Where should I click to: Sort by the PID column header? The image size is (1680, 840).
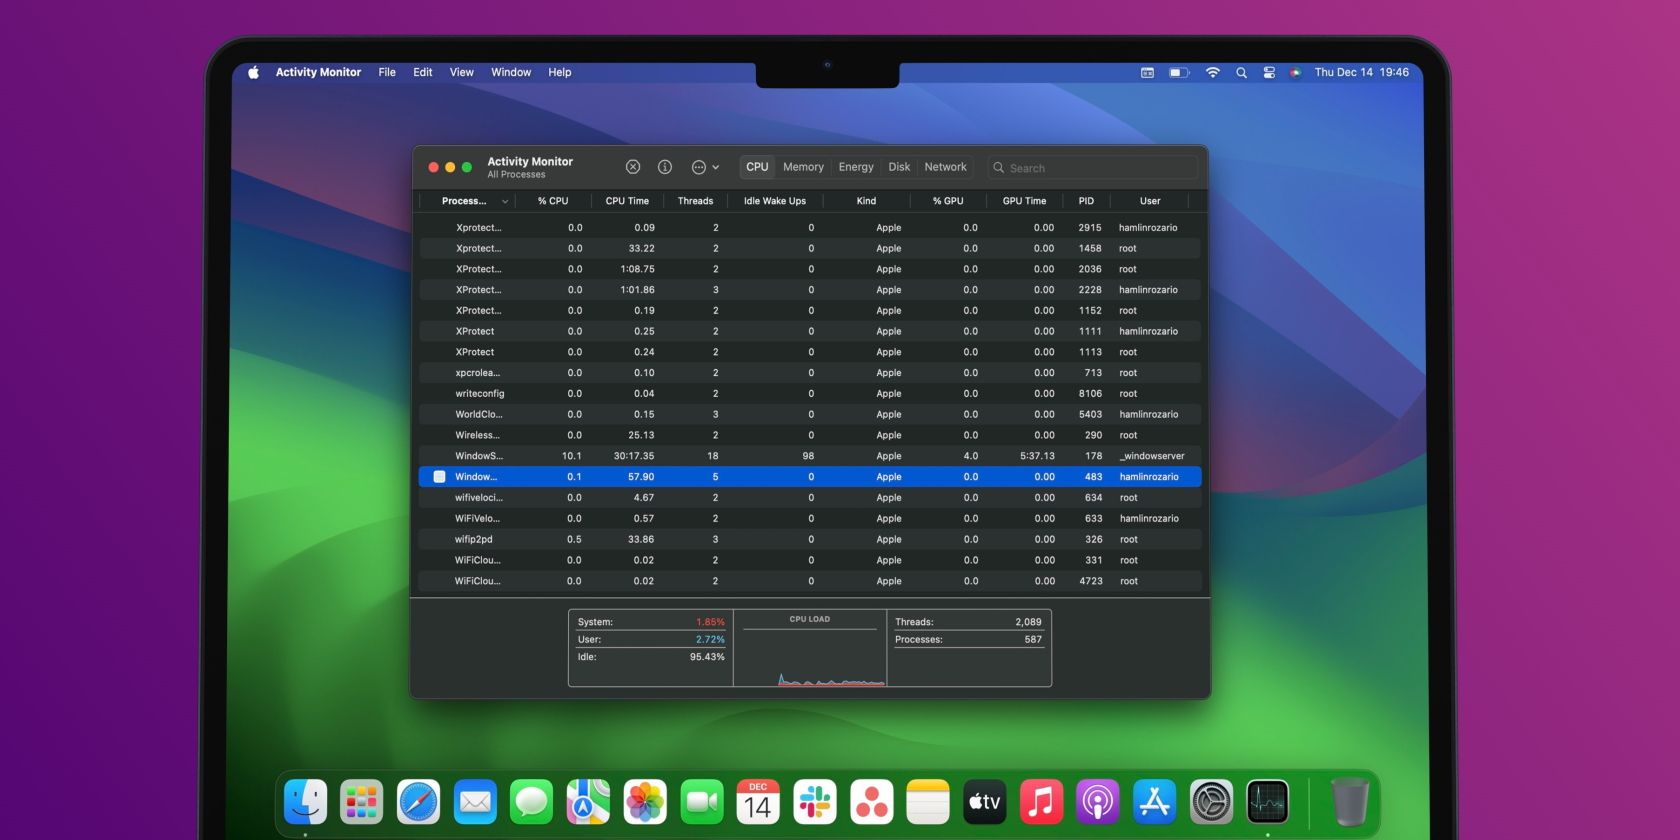click(x=1086, y=201)
